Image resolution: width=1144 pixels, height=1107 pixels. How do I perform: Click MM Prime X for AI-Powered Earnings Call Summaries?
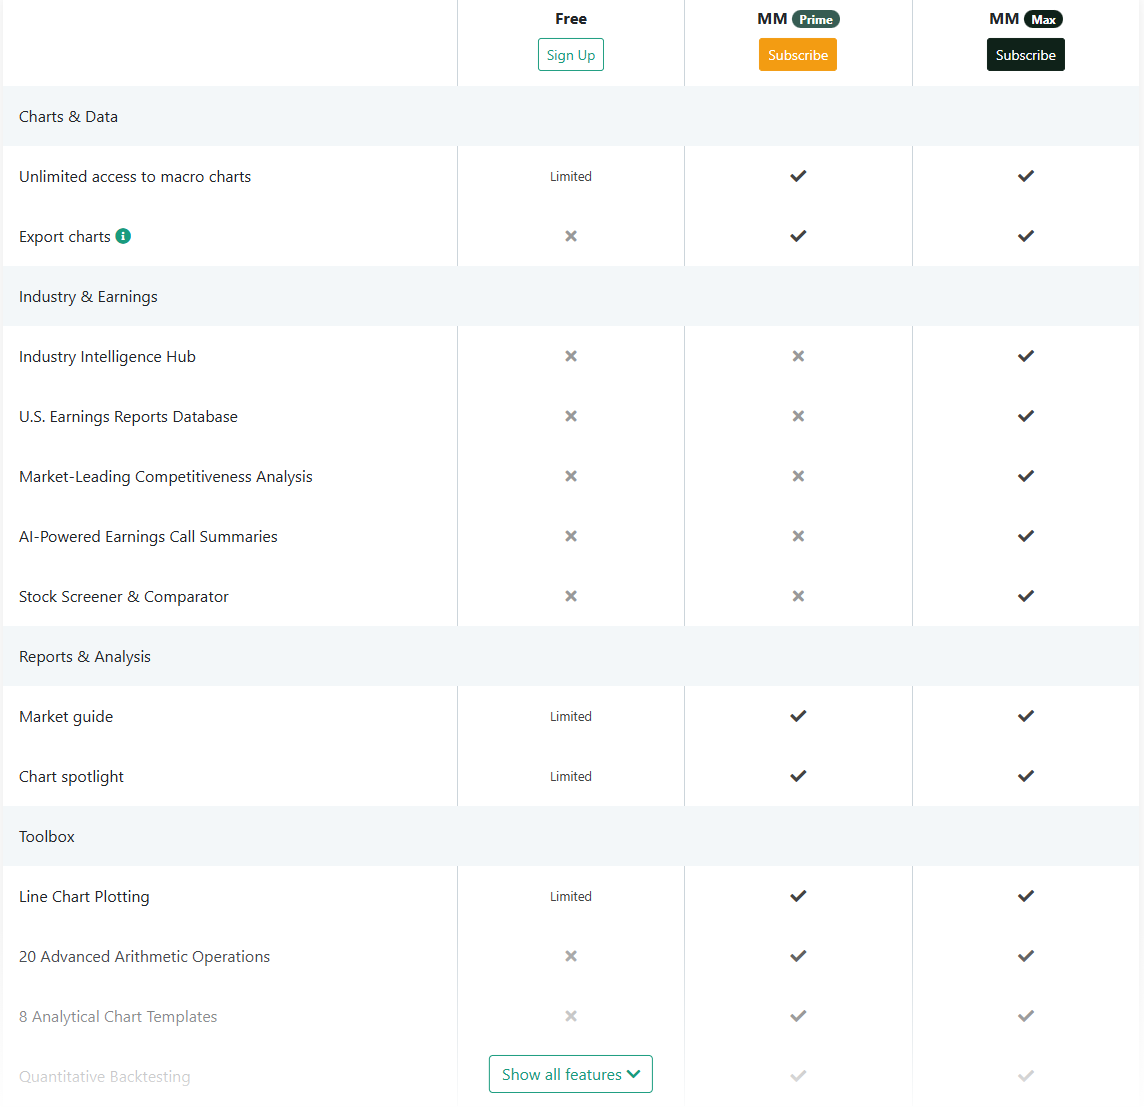pyautogui.click(x=798, y=536)
